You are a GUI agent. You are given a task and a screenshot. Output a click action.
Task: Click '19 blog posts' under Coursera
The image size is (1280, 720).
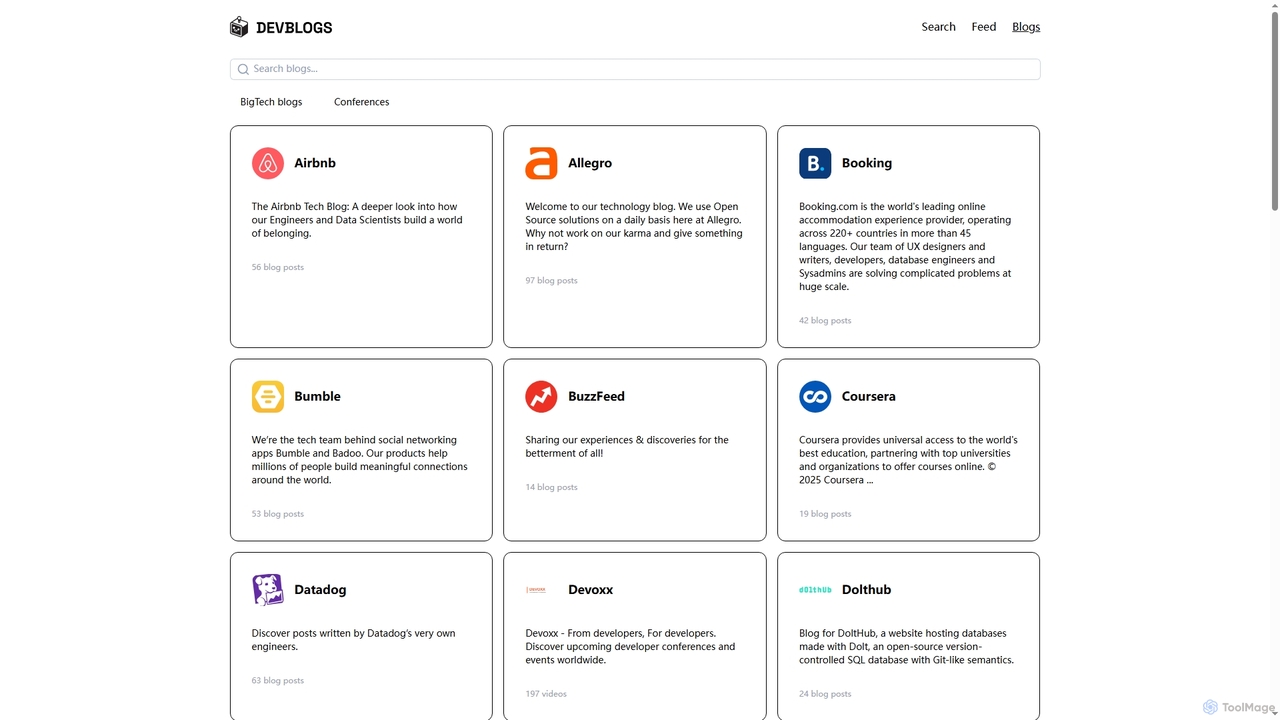(x=825, y=514)
